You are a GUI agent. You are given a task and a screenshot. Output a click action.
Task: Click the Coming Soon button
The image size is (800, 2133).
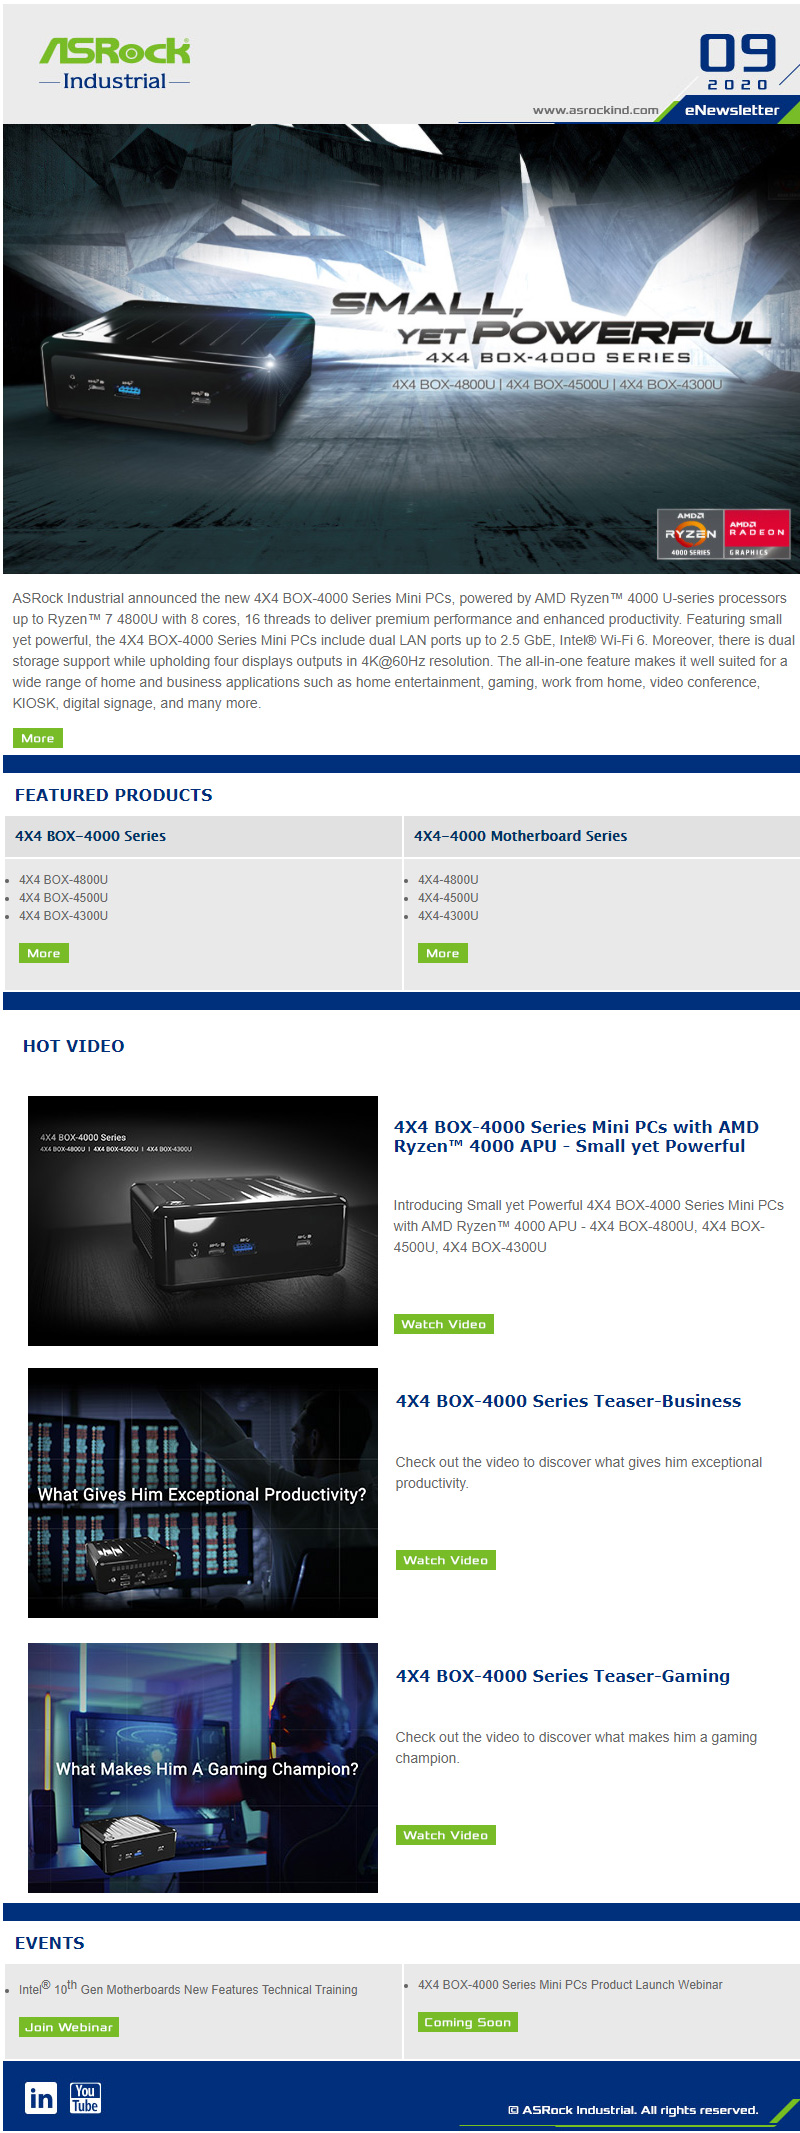pyautogui.click(x=467, y=2022)
